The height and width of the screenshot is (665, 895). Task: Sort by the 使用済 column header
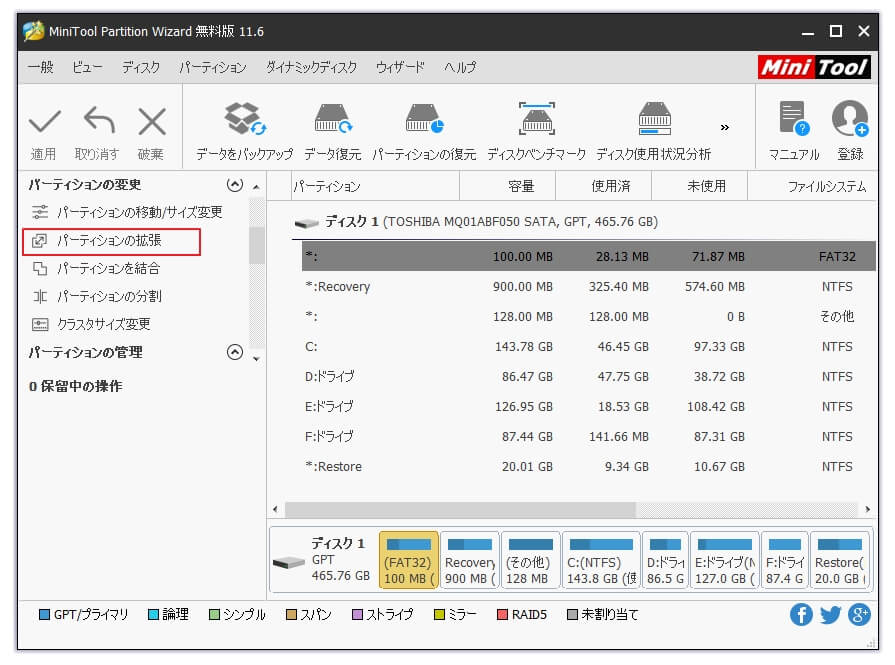click(603, 186)
